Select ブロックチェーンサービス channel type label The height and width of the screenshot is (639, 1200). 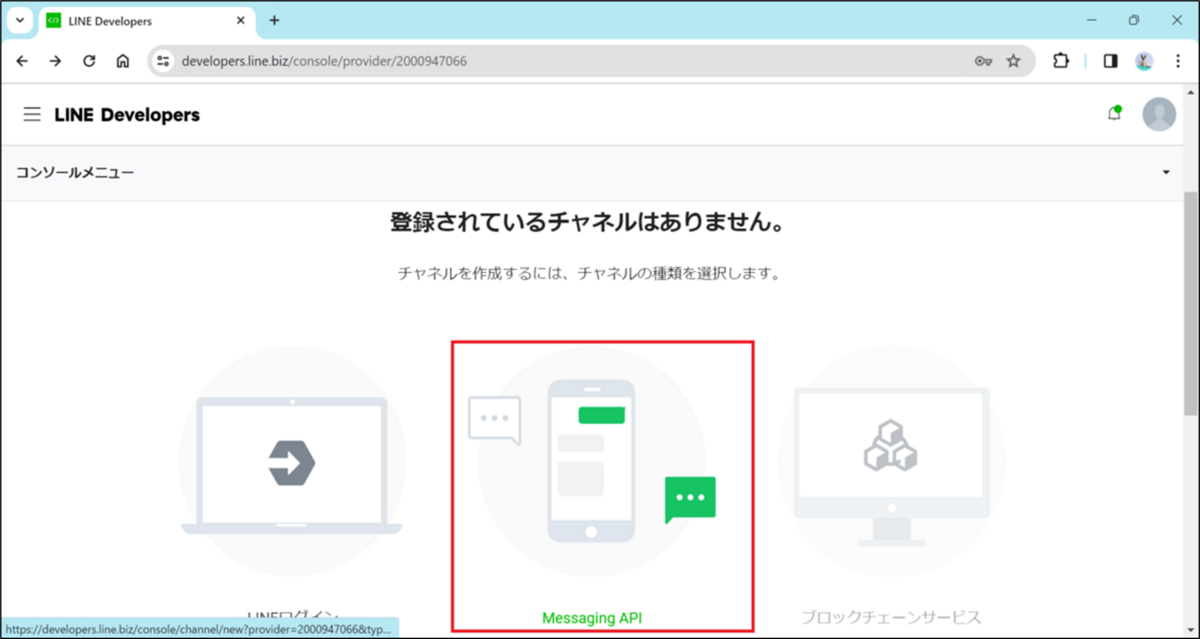pyautogui.click(x=891, y=617)
